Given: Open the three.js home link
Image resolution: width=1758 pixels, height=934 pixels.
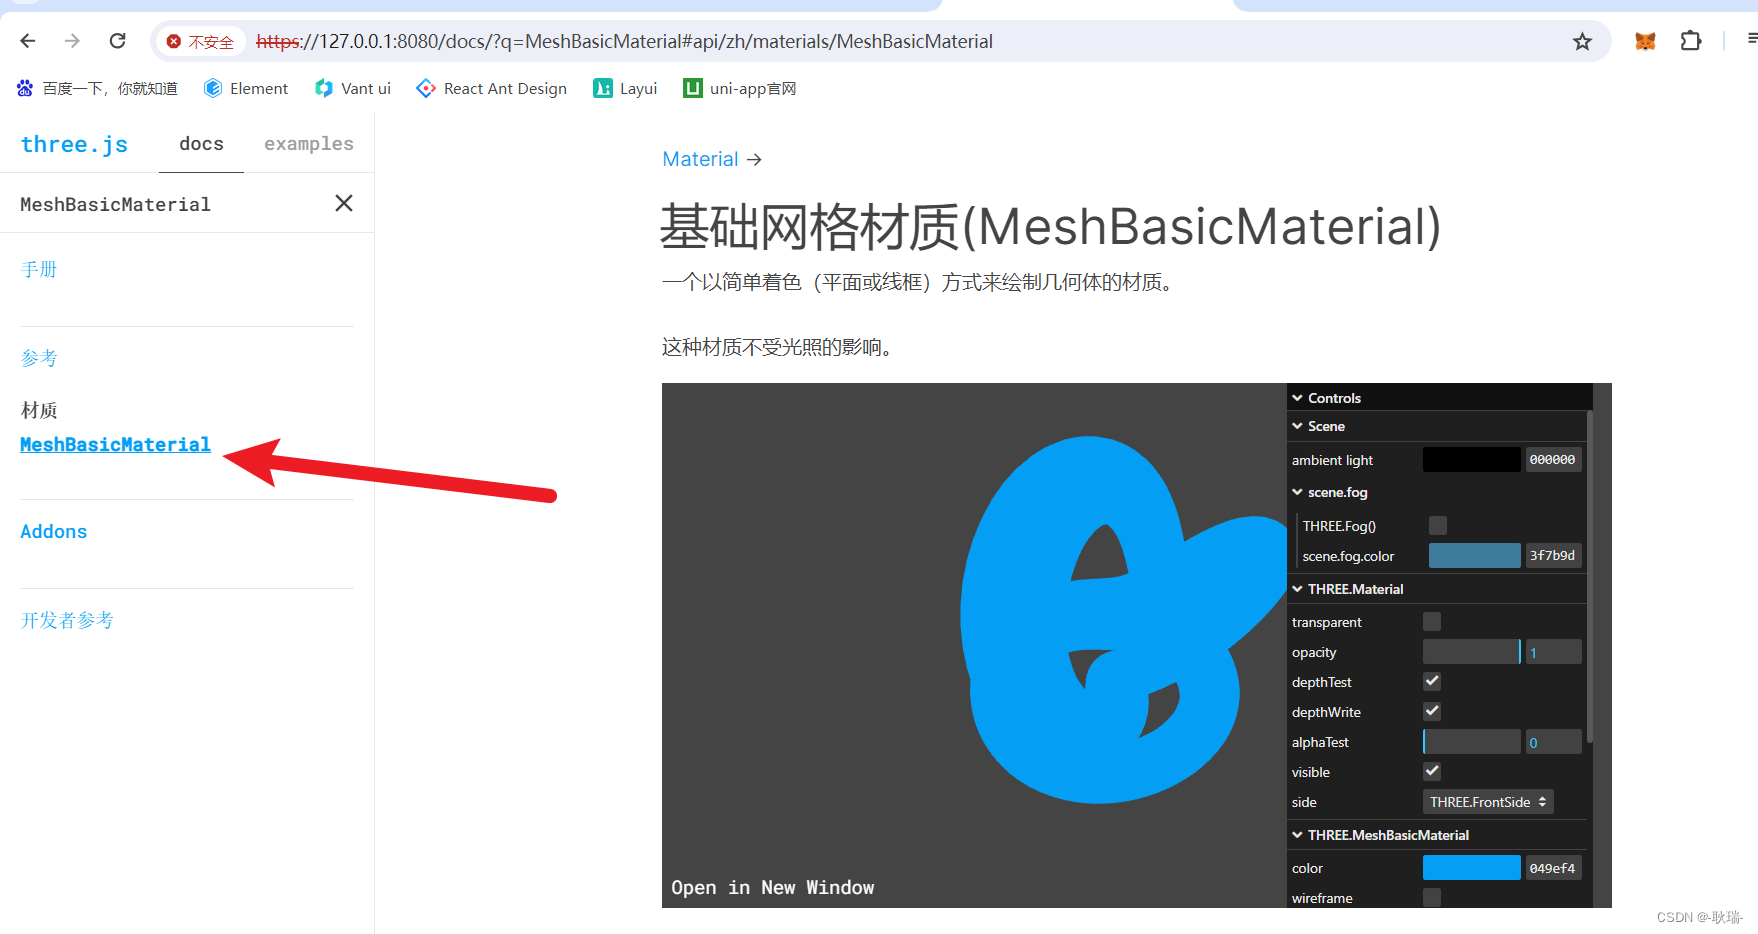Looking at the screenshot, I should (74, 144).
